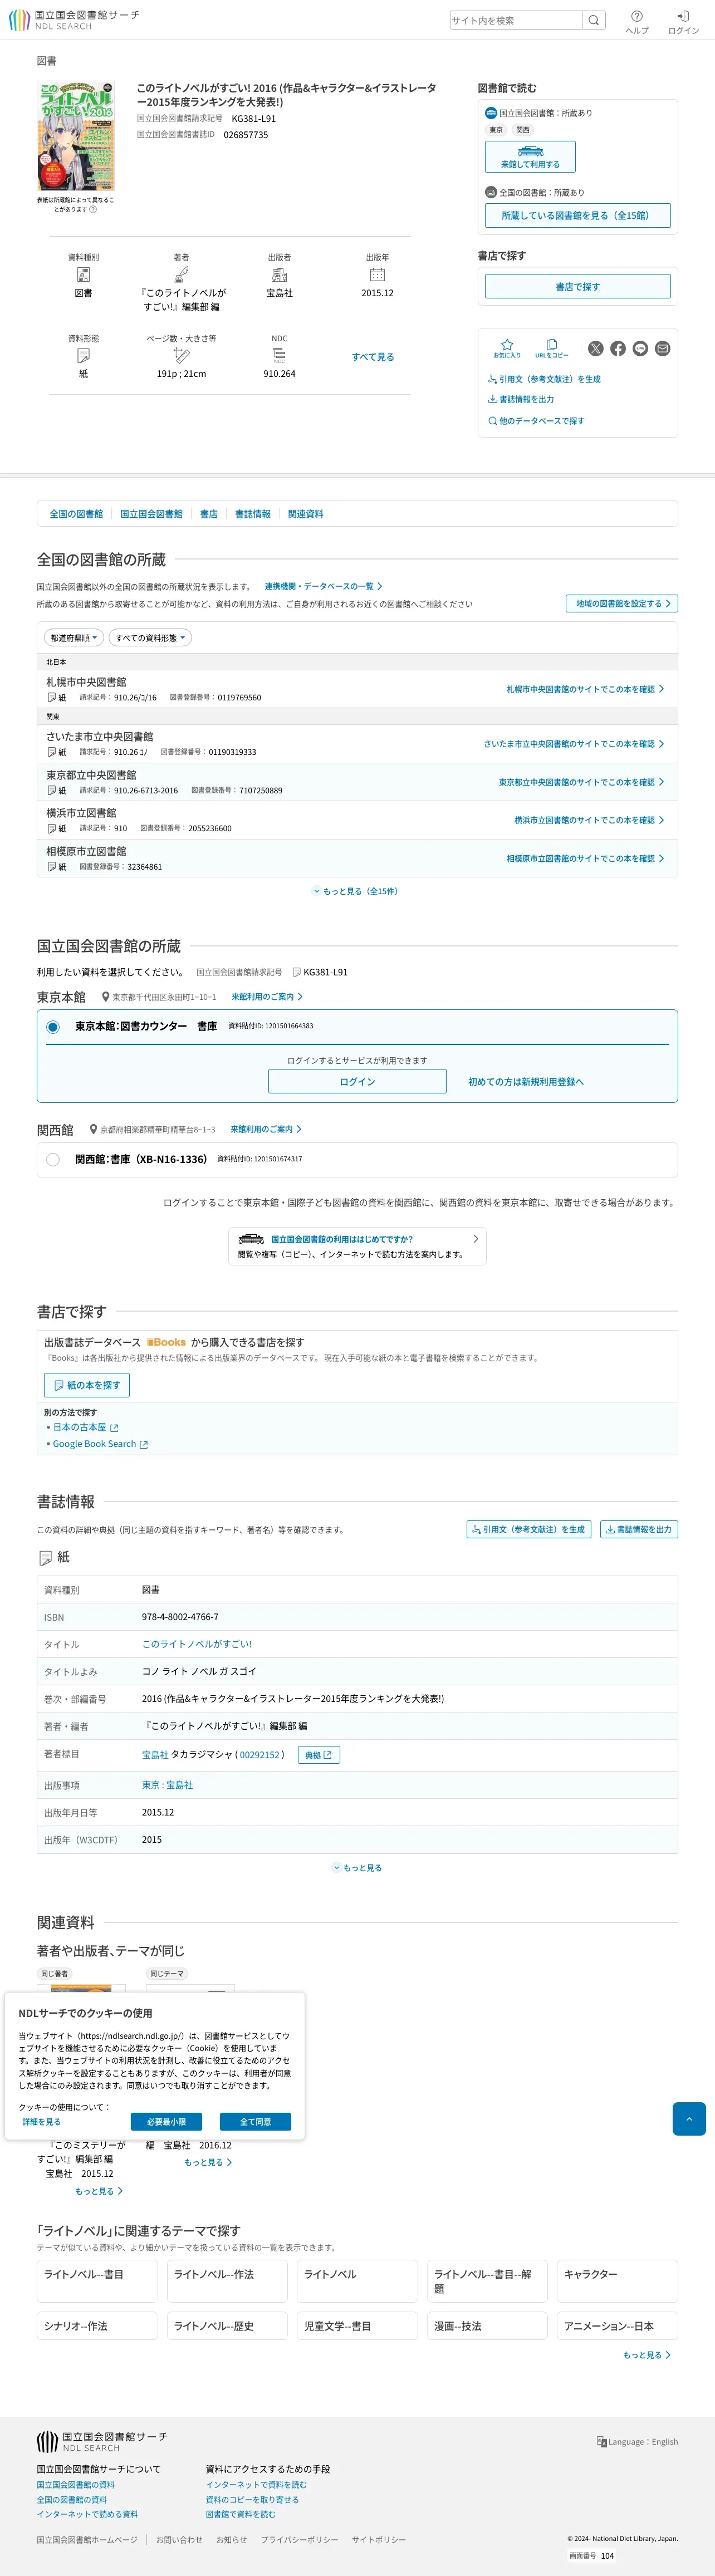Jump to 国立国会図書館 tab
The image size is (715, 2576).
point(151,514)
